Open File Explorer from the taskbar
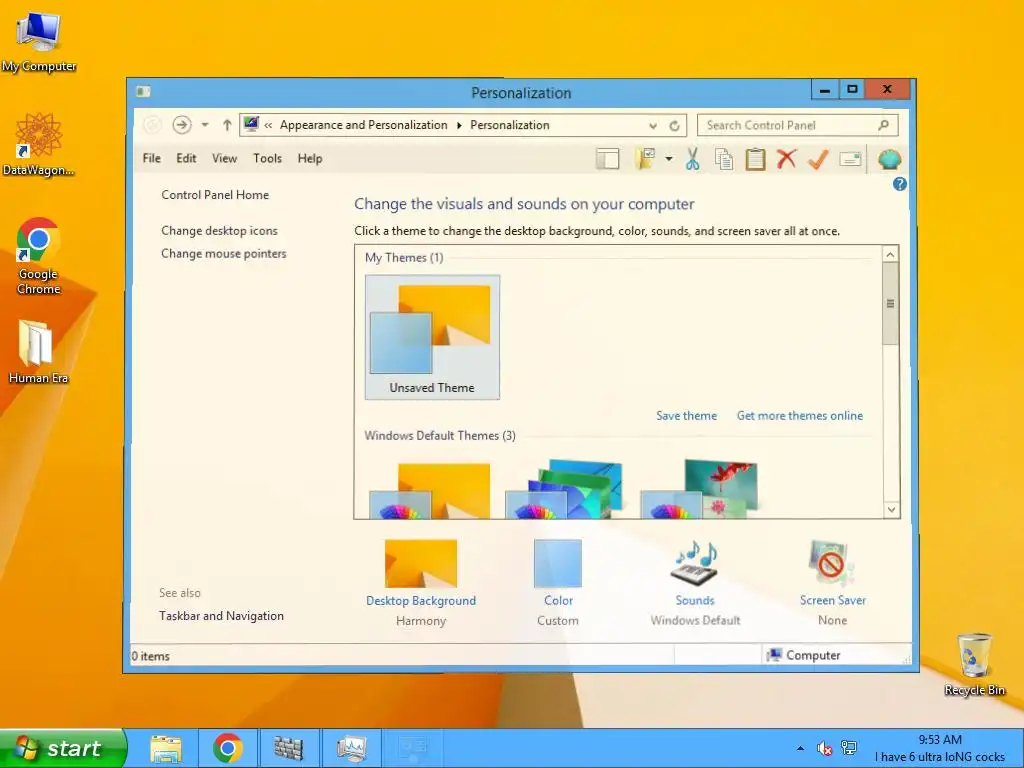Screen dimensions: 1024x768 pos(166,748)
